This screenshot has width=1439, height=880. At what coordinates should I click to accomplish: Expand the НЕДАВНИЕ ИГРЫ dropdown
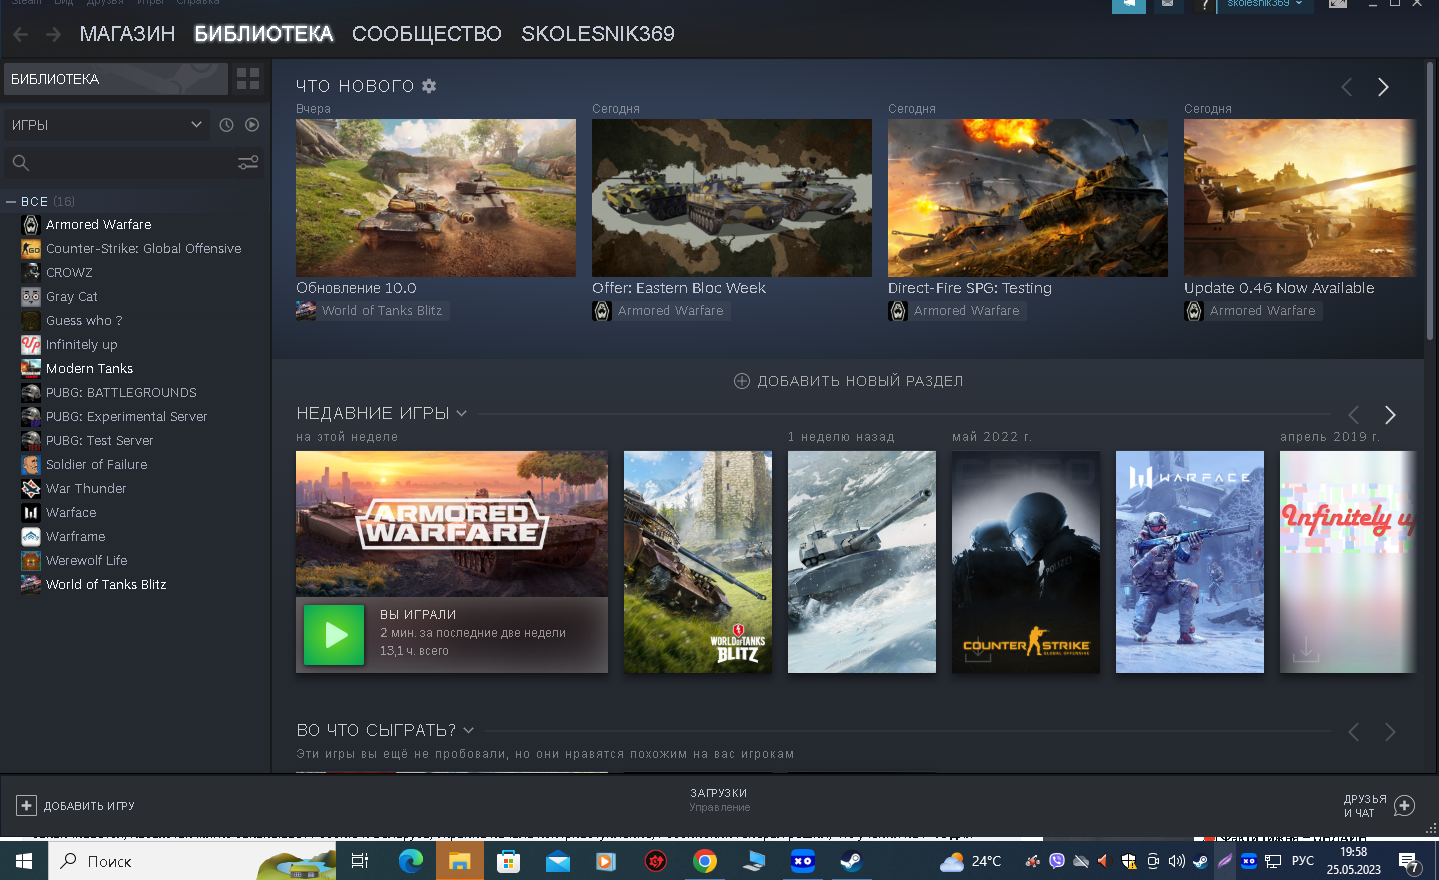(x=462, y=413)
